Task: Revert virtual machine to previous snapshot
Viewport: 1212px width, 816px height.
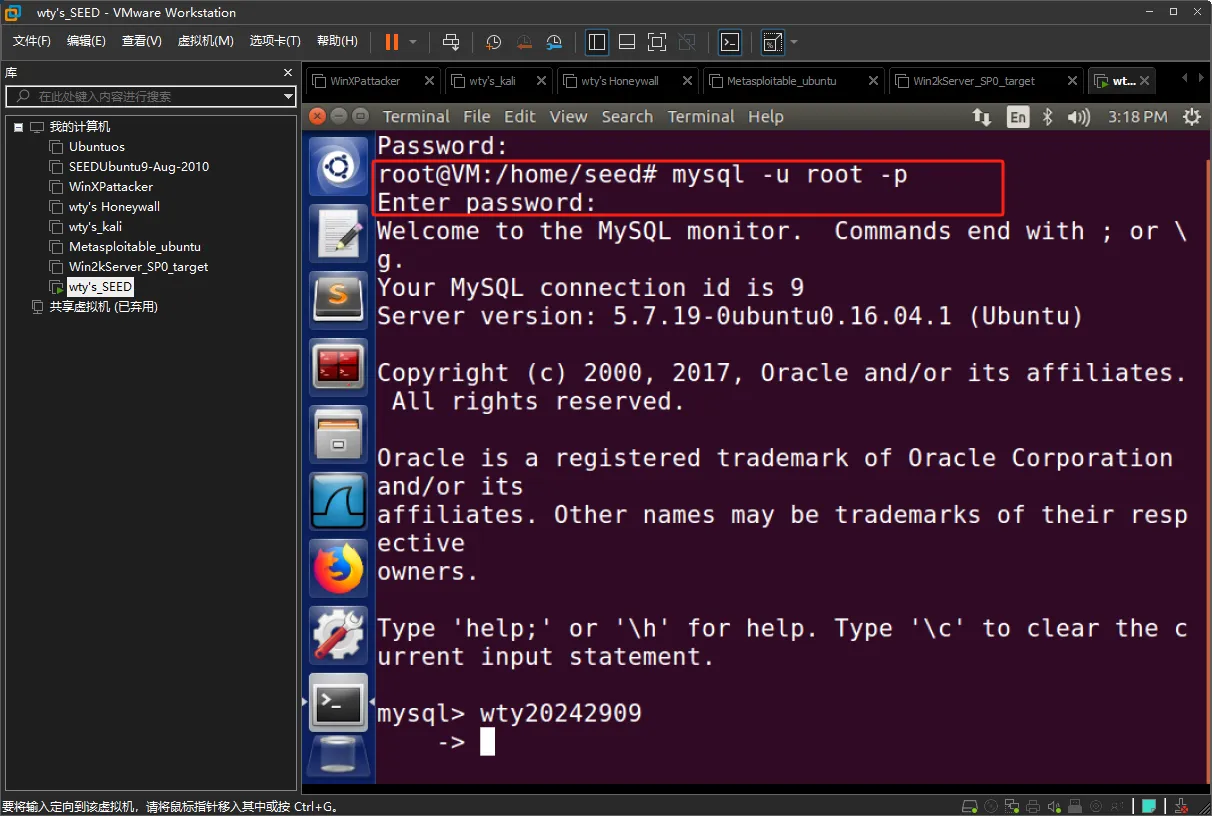Action: pyautogui.click(x=524, y=42)
